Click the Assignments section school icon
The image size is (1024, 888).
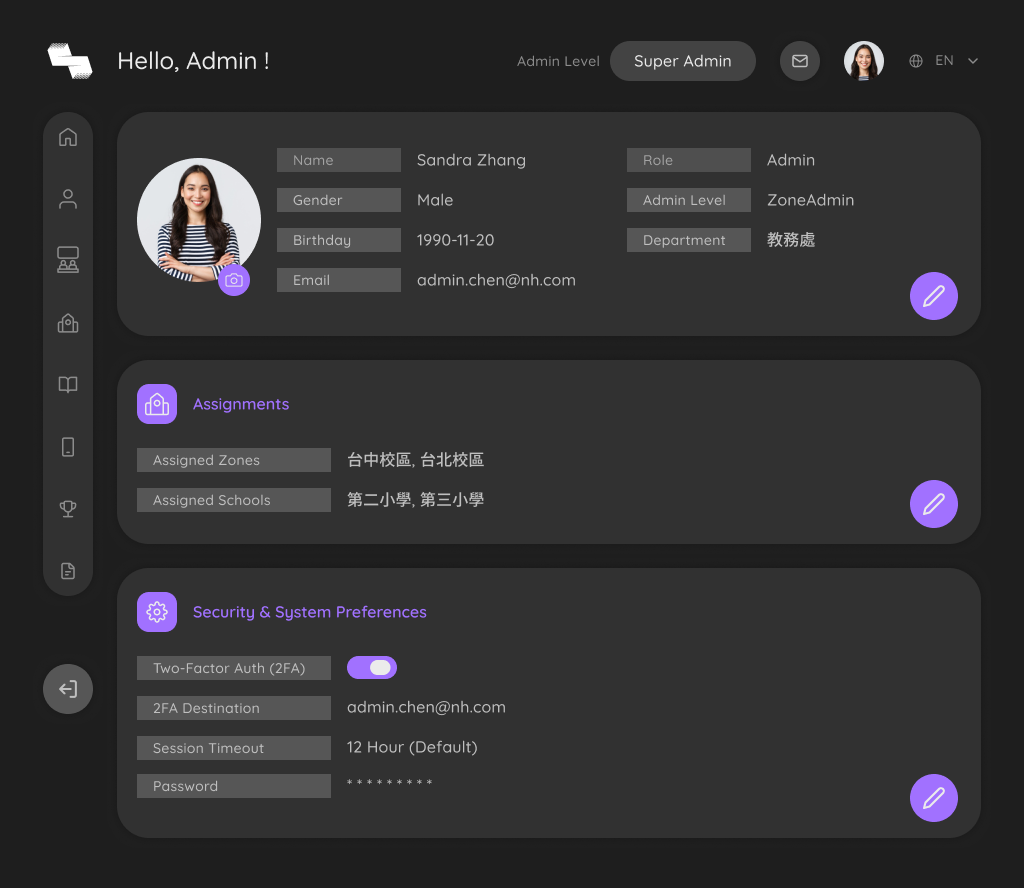(x=157, y=404)
